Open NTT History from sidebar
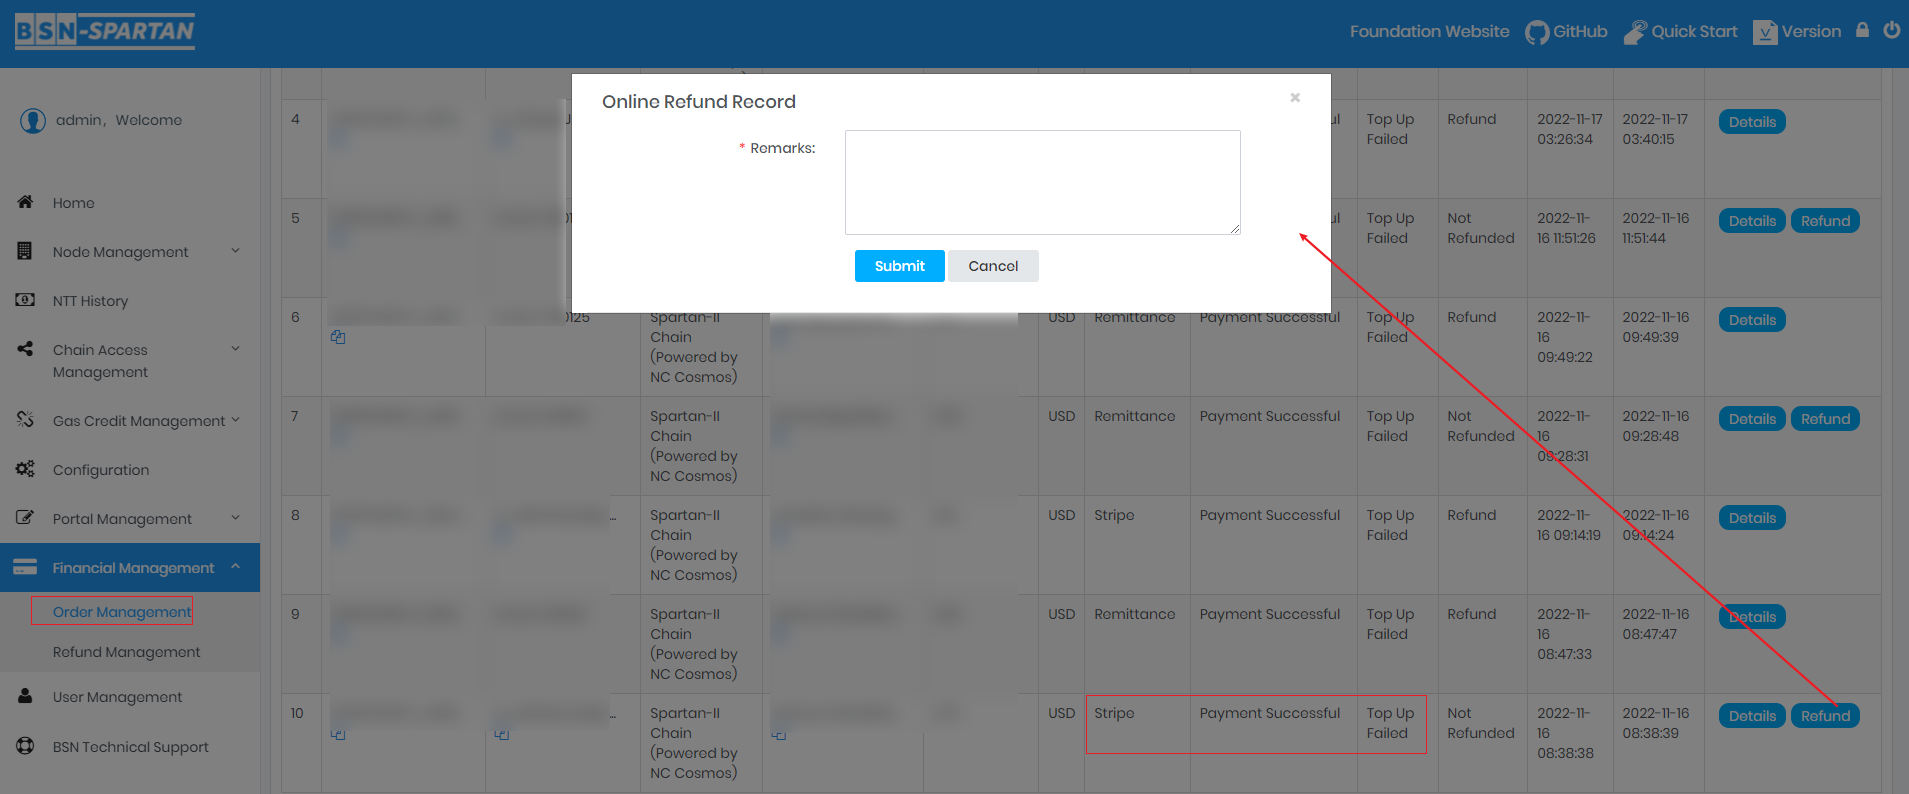Viewport: 1909px width, 794px height. click(x=90, y=301)
